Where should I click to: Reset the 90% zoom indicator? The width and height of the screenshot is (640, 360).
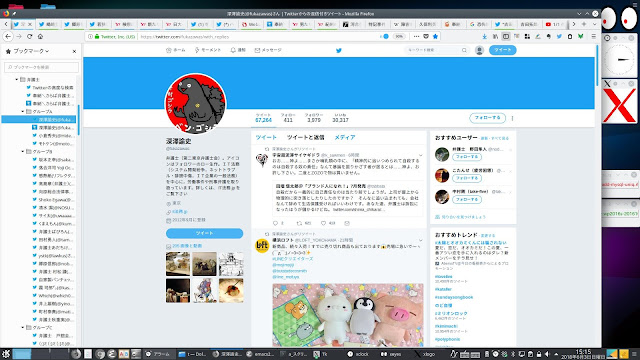click(x=399, y=36)
